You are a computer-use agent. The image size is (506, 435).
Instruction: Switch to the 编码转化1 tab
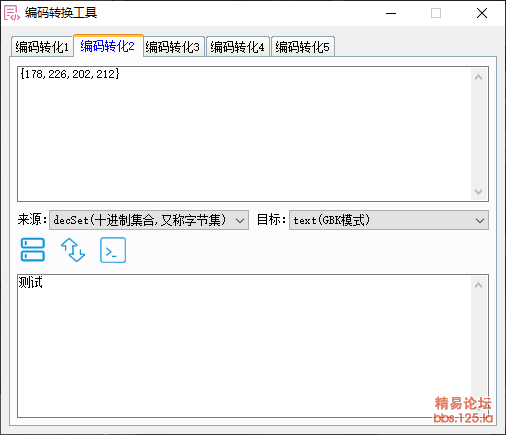tap(42, 47)
